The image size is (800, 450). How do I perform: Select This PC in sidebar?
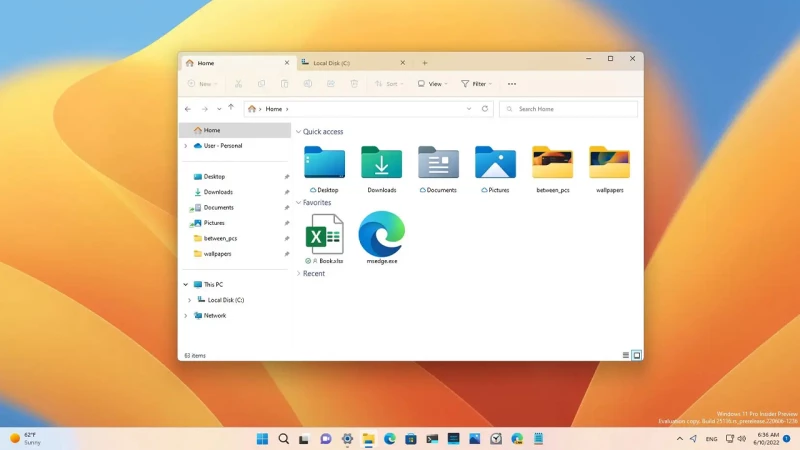213,285
